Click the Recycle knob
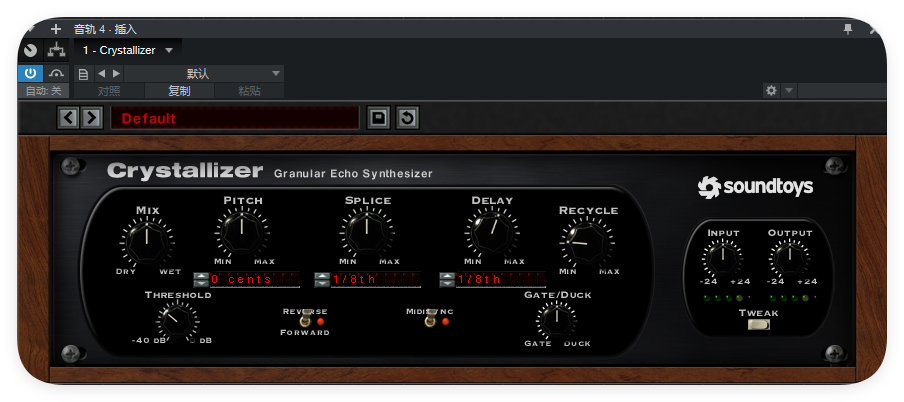The height and width of the screenshot is (402, 904). 586,242
